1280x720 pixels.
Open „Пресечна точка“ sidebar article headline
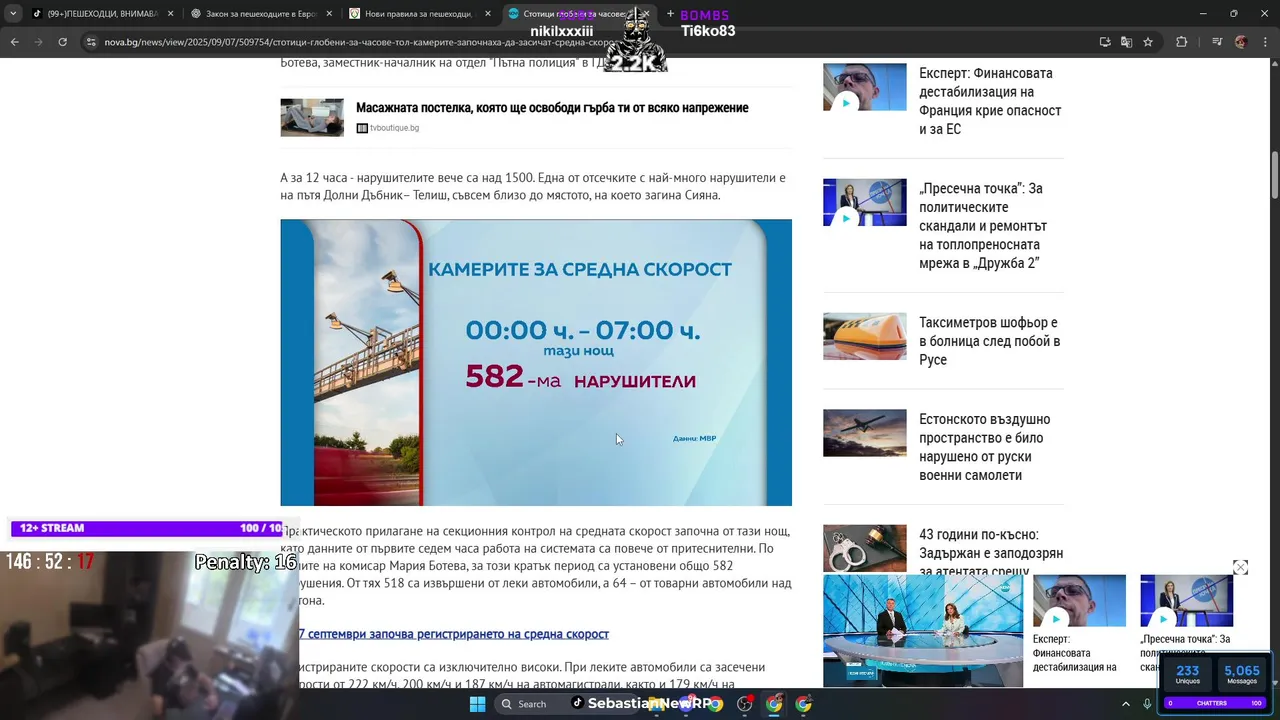pyautogui.click(x=983, y=226)
